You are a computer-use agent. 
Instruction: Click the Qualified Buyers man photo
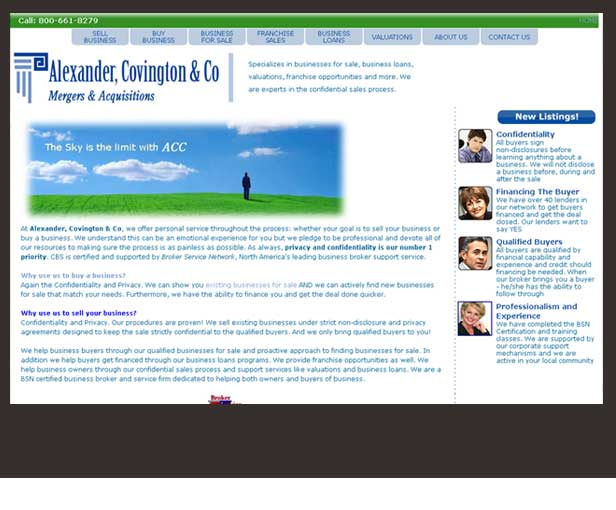point(475,253)
